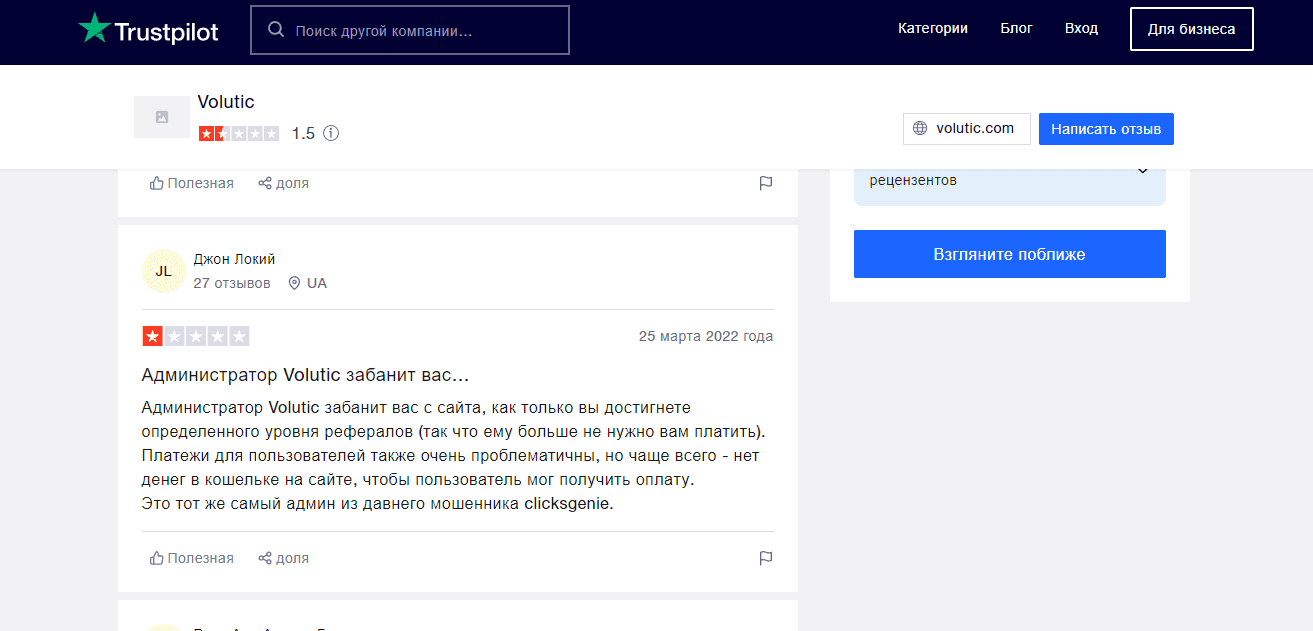Click the Взгляните поближе button

1009,254
